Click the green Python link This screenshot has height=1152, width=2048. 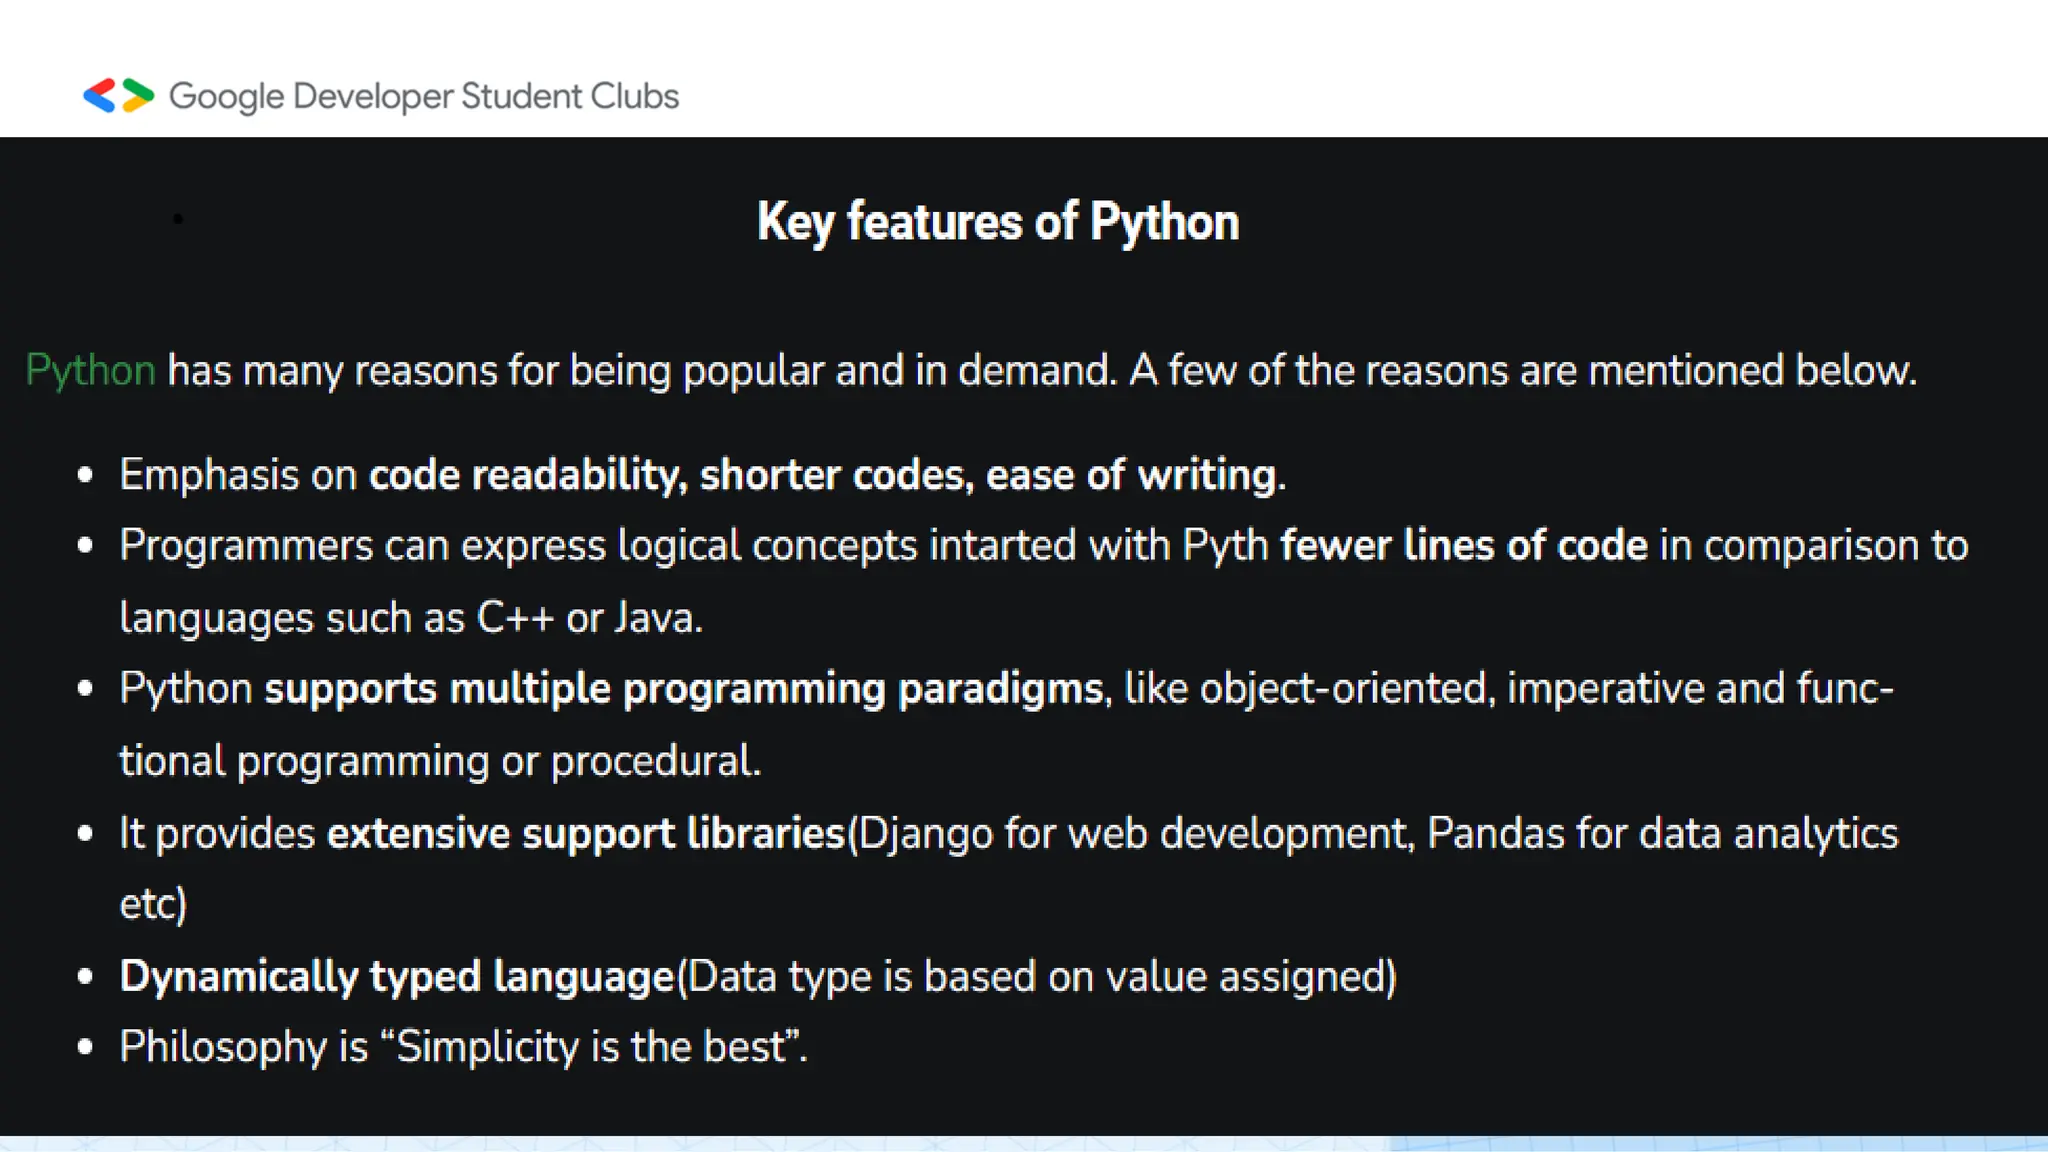click(x=90, y=371)
